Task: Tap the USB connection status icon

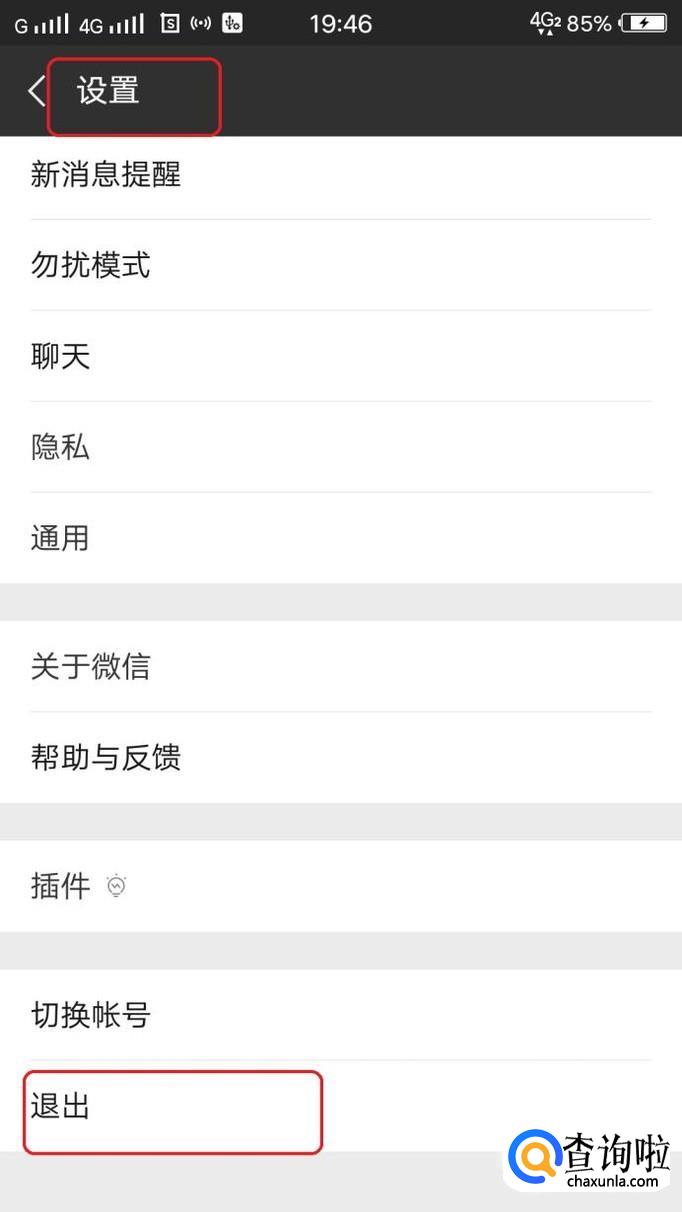Action: (233, 23)
